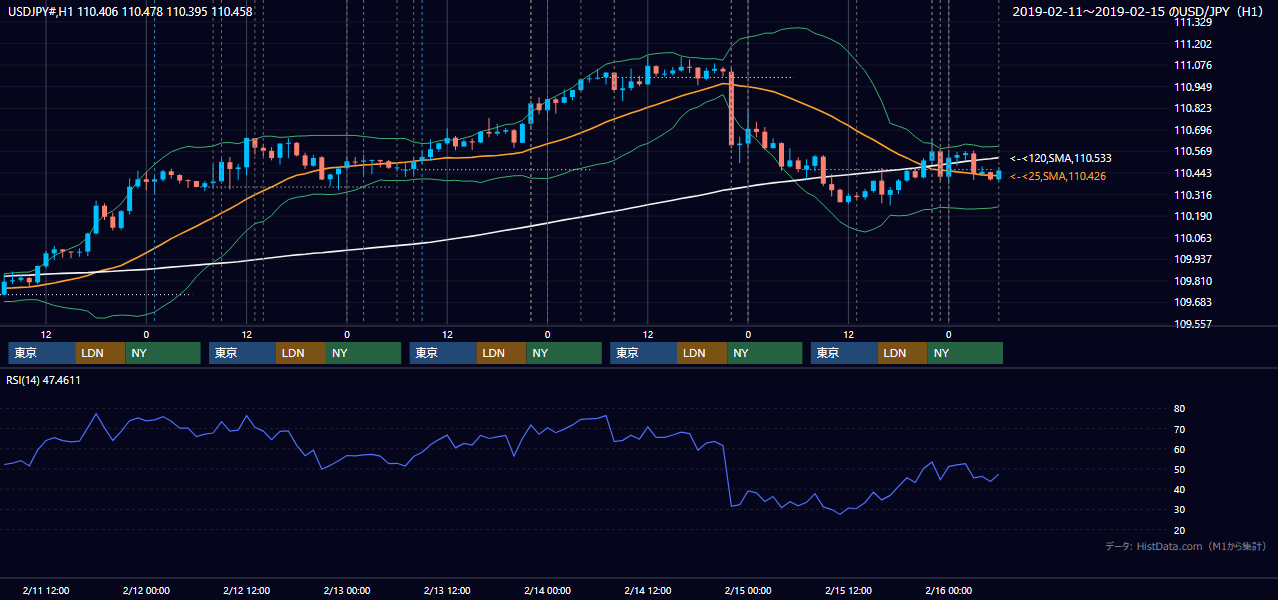Click the 2/16 00:00 date label
This screenshot has height=600, width=1278.
point(949,590)
